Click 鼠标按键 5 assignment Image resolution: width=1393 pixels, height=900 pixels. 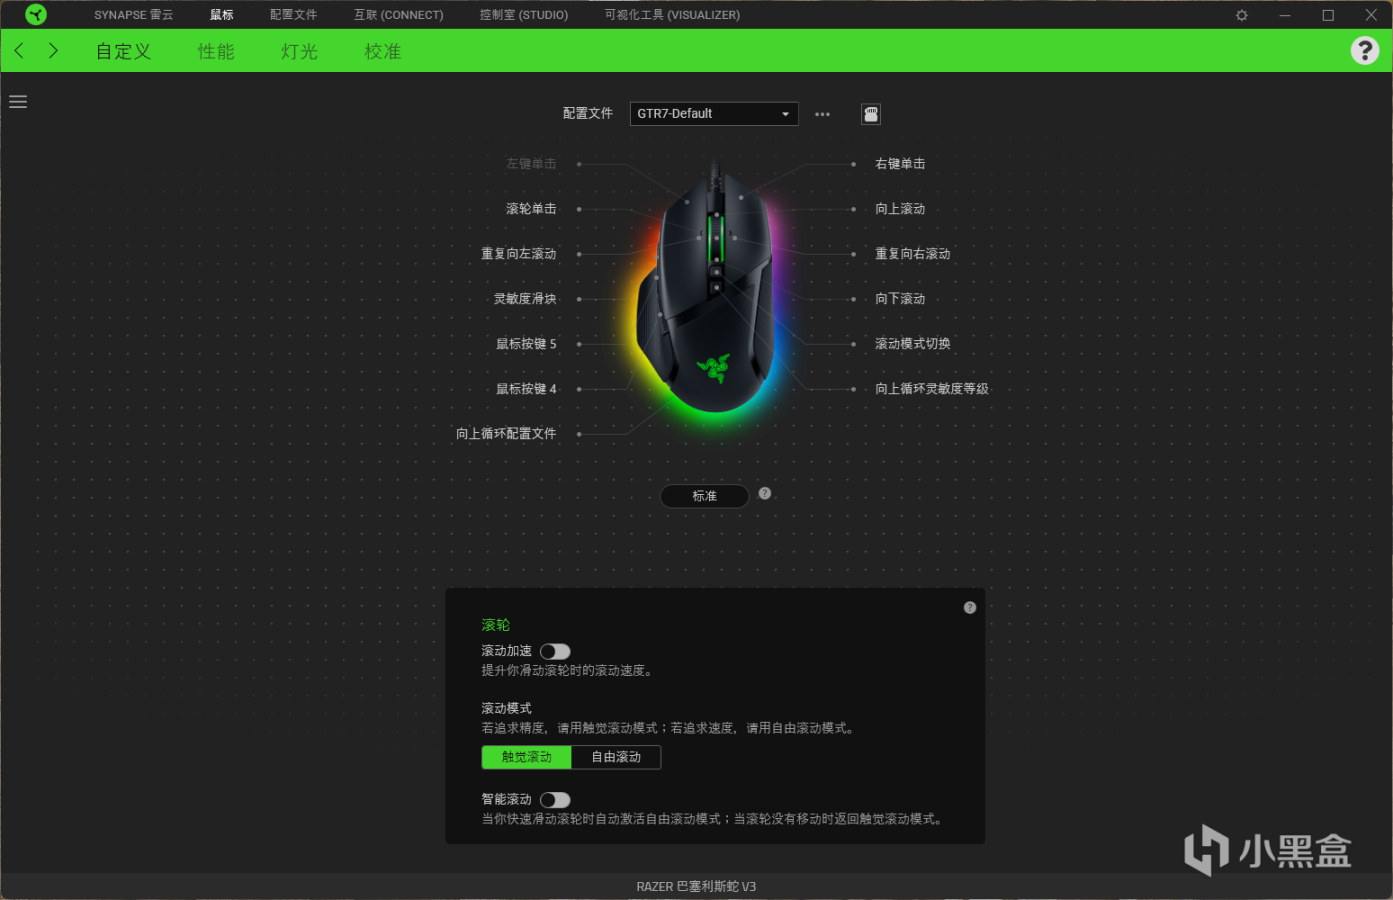(x=526, y=344)
